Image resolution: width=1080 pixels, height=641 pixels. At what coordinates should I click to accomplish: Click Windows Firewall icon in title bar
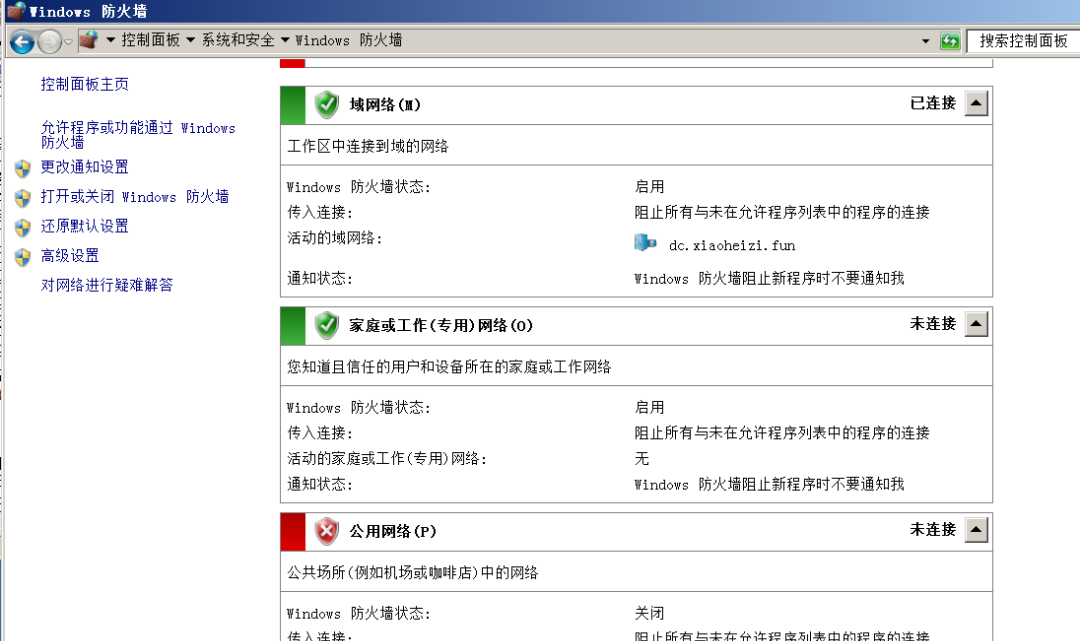point(16,11)
